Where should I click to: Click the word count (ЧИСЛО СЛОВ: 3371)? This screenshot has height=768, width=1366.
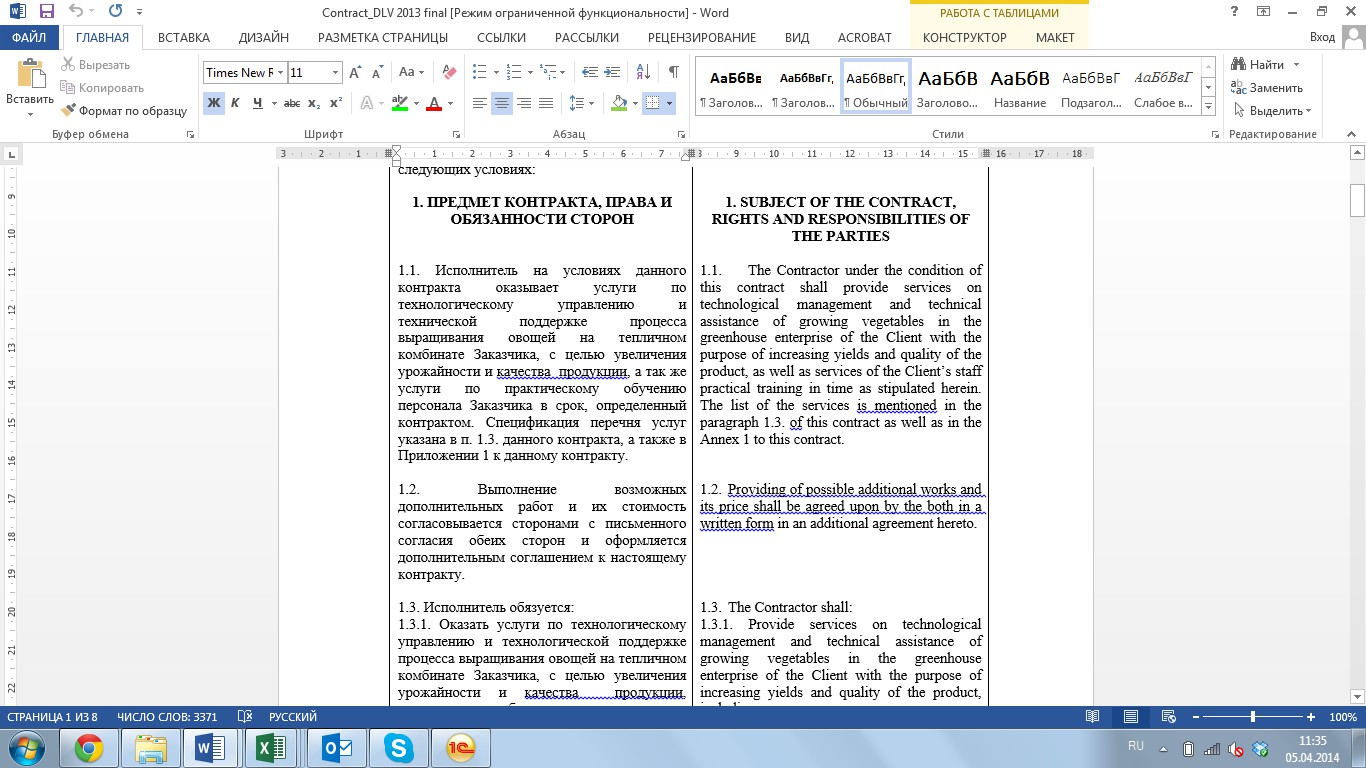(x=167, y=717)
